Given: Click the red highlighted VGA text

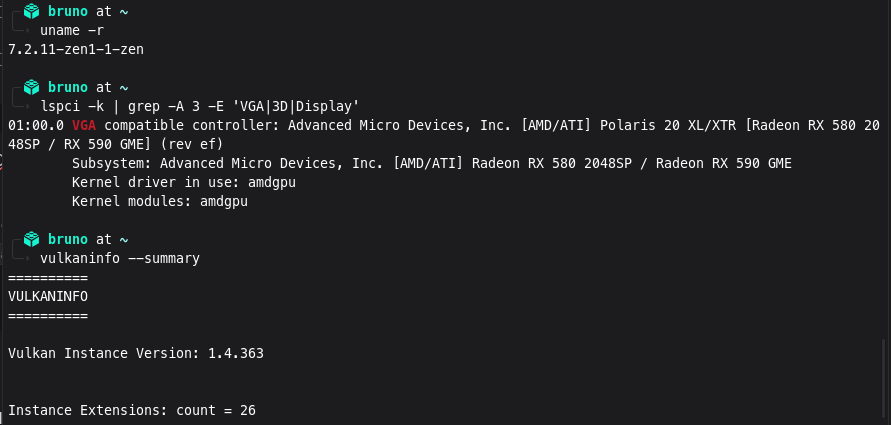Looking at the screenshot, I should [x=84, y=125].
